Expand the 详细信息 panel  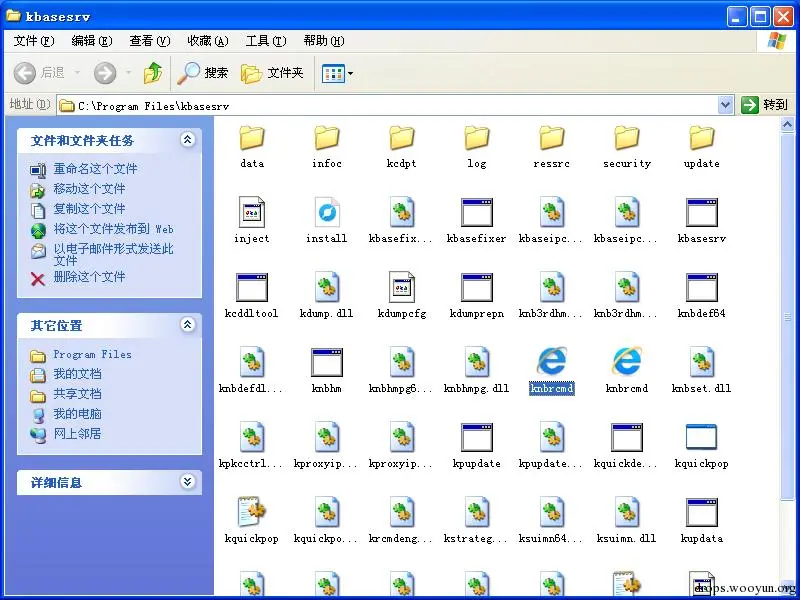[188, 482]
